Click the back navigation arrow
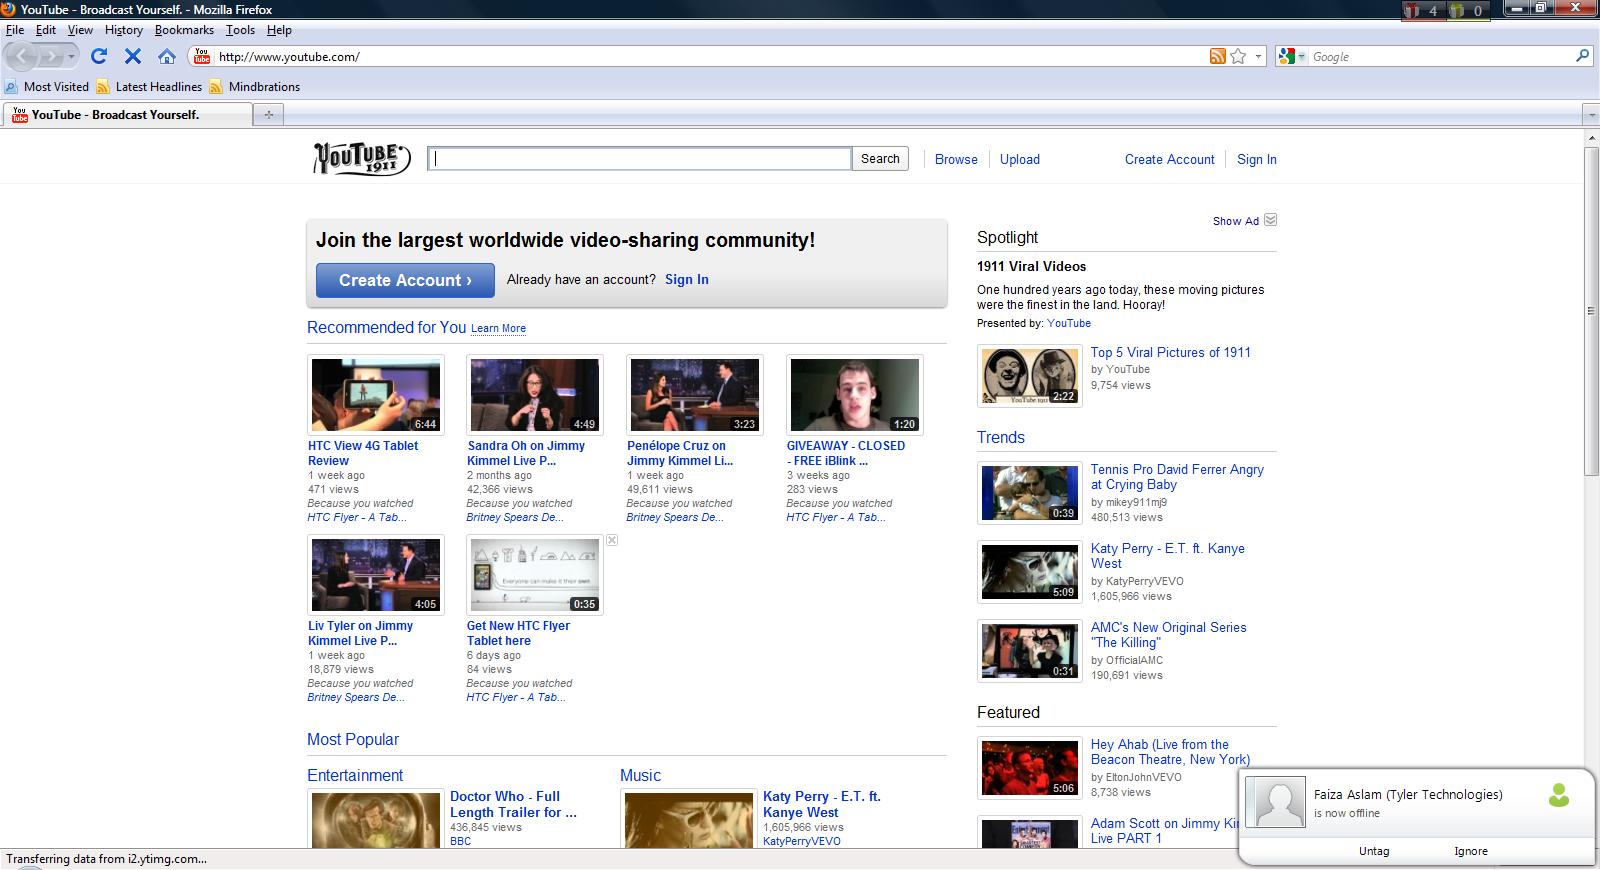Image resolution: width=1600 pixels, height=870 pixels. (x=22, y=57)
